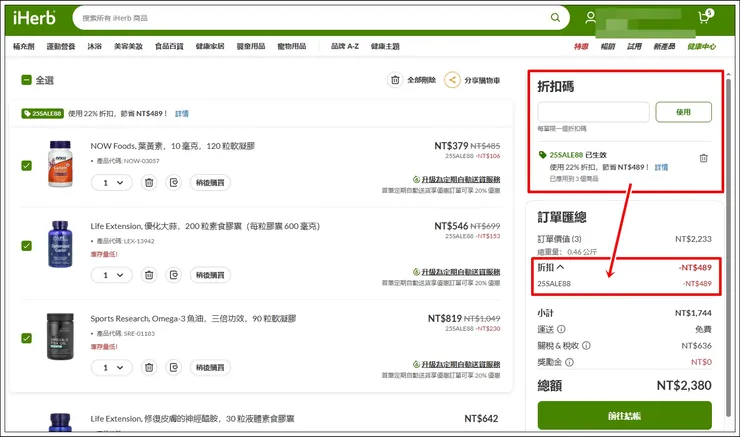Image resolution: width=740 pixels, height=437 pixels.
Task: Remove the applied 25SALE88 promo code
Action: pyautogui.click(x=704, y=158)
